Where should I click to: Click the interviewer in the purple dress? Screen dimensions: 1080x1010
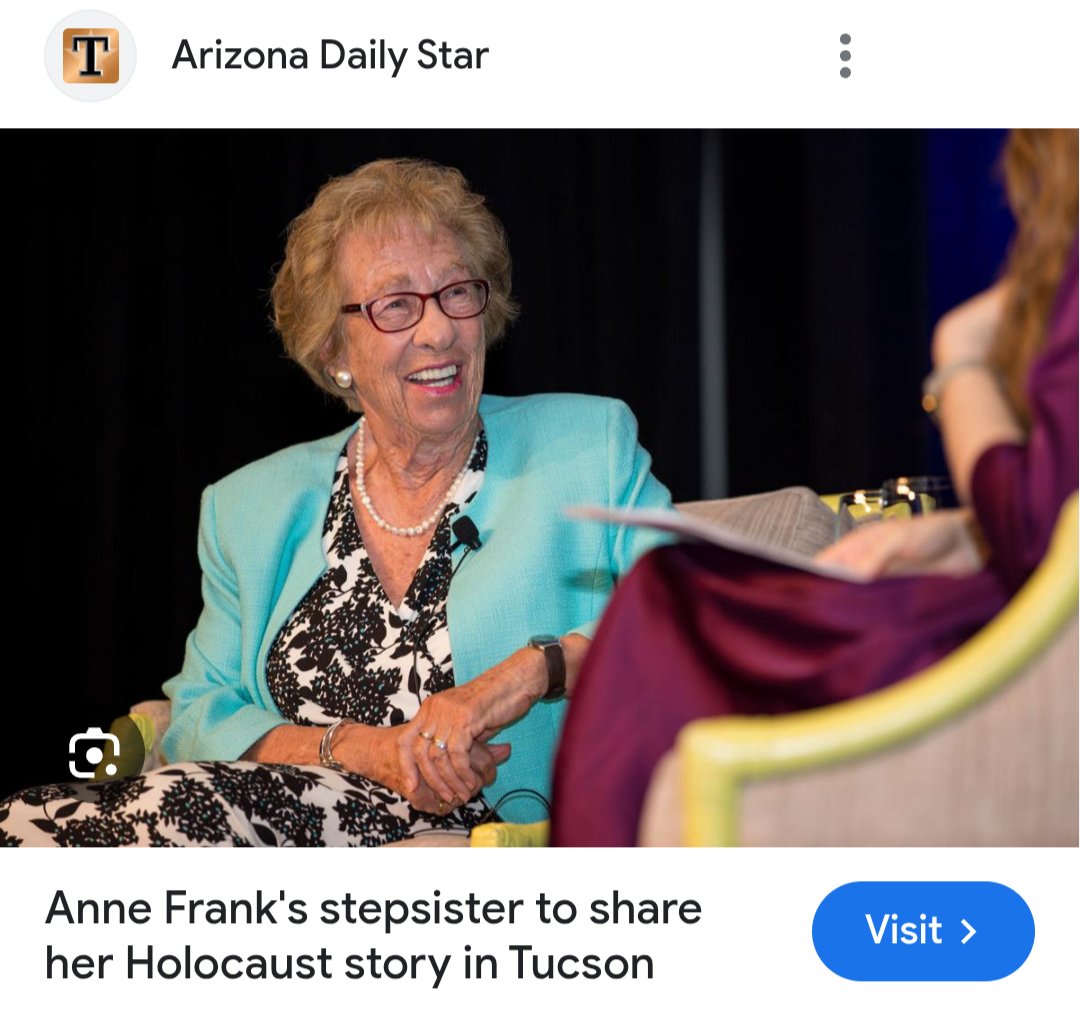tap(847, 551)
